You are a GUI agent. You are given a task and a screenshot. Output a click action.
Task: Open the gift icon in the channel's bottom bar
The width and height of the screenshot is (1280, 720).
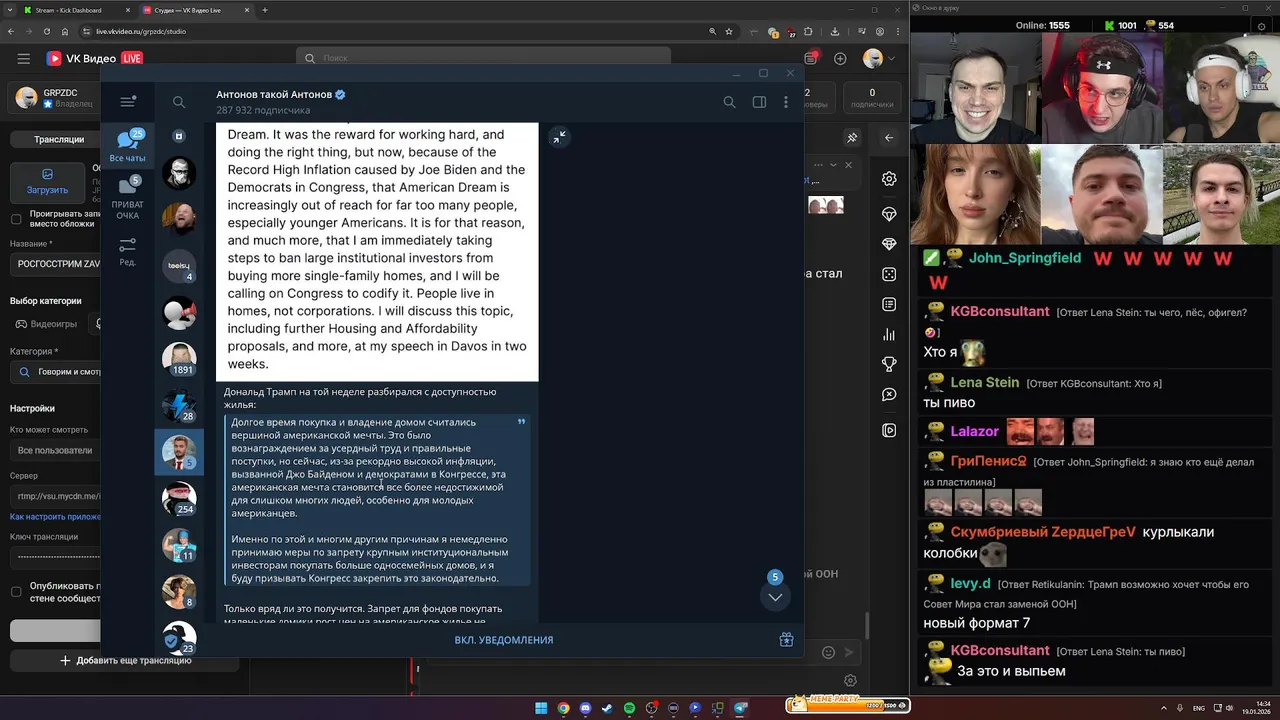[x=787, y=640]
